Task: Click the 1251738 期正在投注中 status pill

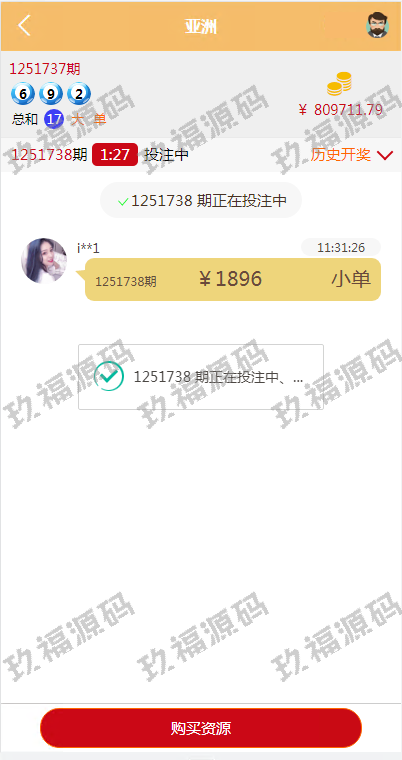Action: coord(201,200)
